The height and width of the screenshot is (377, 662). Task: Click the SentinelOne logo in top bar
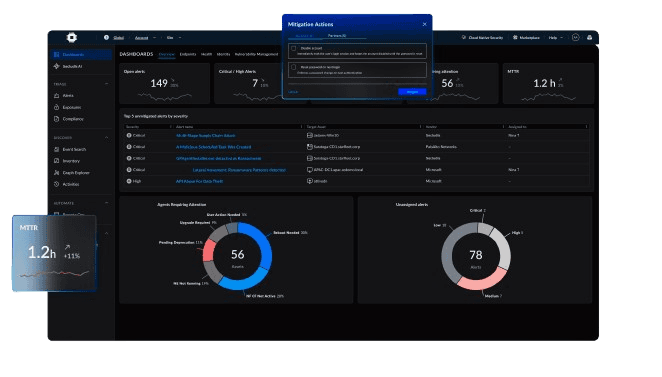(x=72, y=38)
